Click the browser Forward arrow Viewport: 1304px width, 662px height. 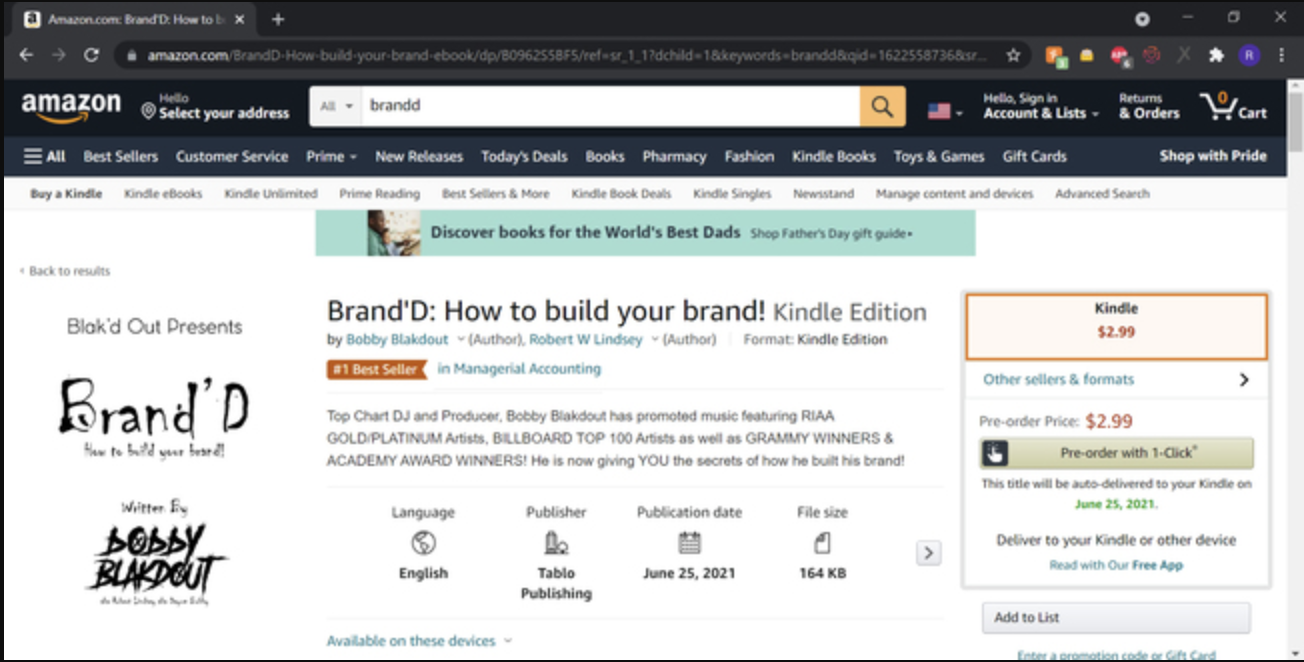click(x=58, y=55)
